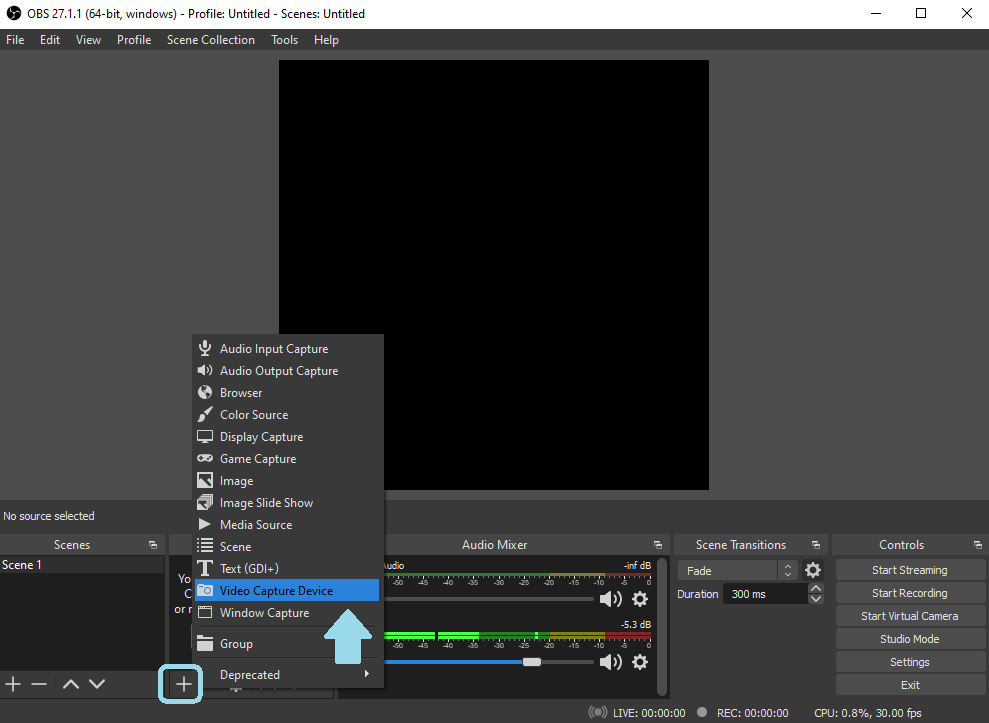Screen dimensions: 989x723
Task: Click the Duration 300 ms field
Action: click(x=765, y=594)
